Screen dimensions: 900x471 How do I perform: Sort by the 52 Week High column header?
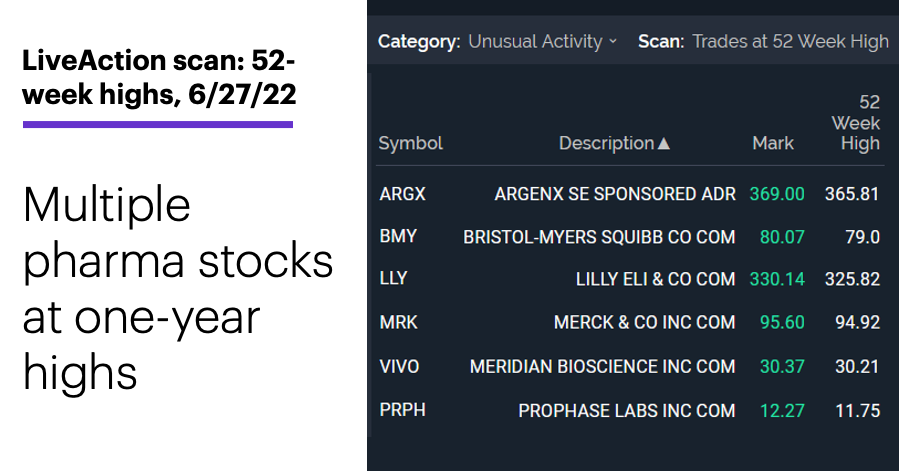click(x=855, y=123)
